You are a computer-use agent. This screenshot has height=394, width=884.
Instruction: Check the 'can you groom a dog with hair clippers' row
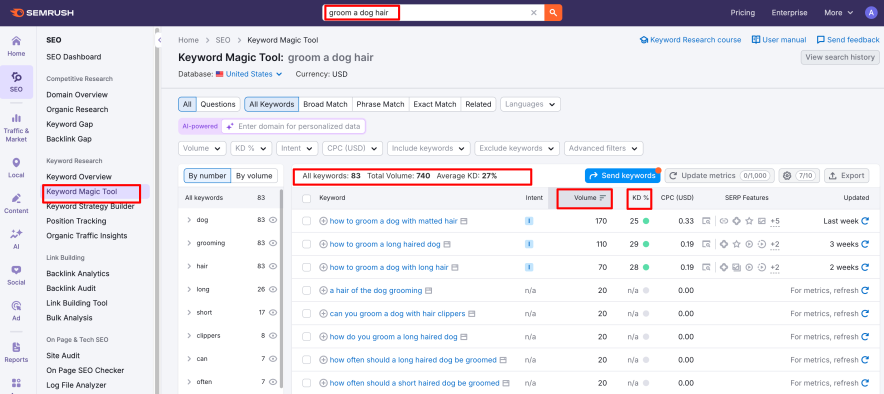click(x=307, y=313)
